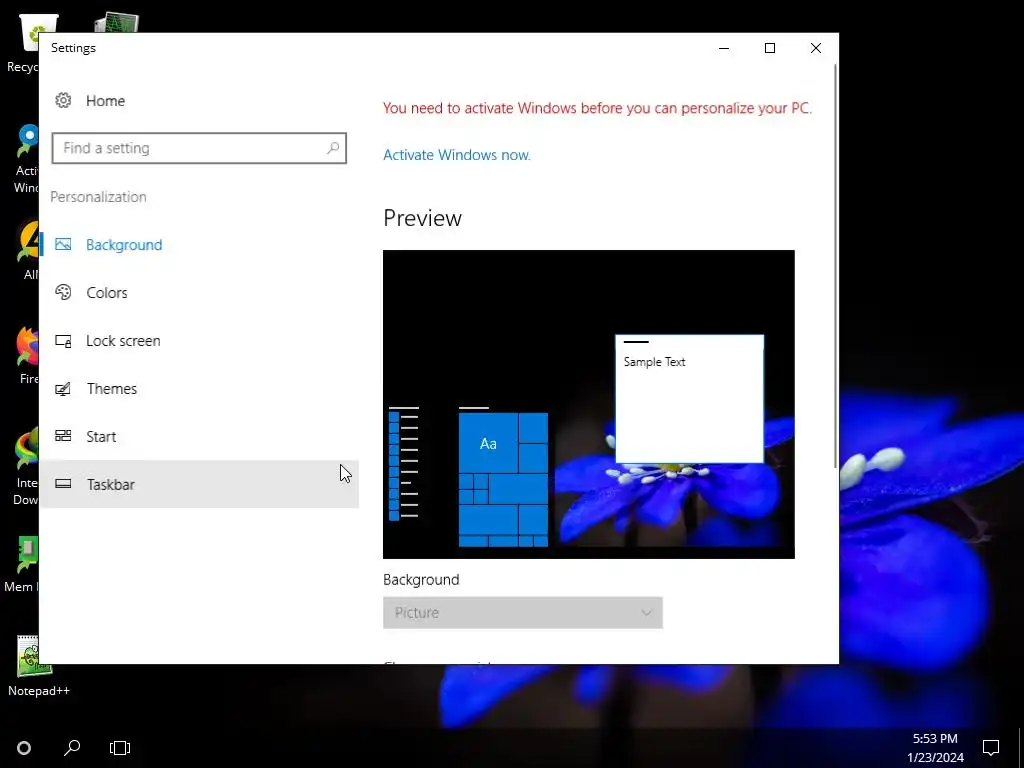Click the Aa tile in preview
The height and width of the screenshot is (768, 1024).
click(x=488, y=443)
